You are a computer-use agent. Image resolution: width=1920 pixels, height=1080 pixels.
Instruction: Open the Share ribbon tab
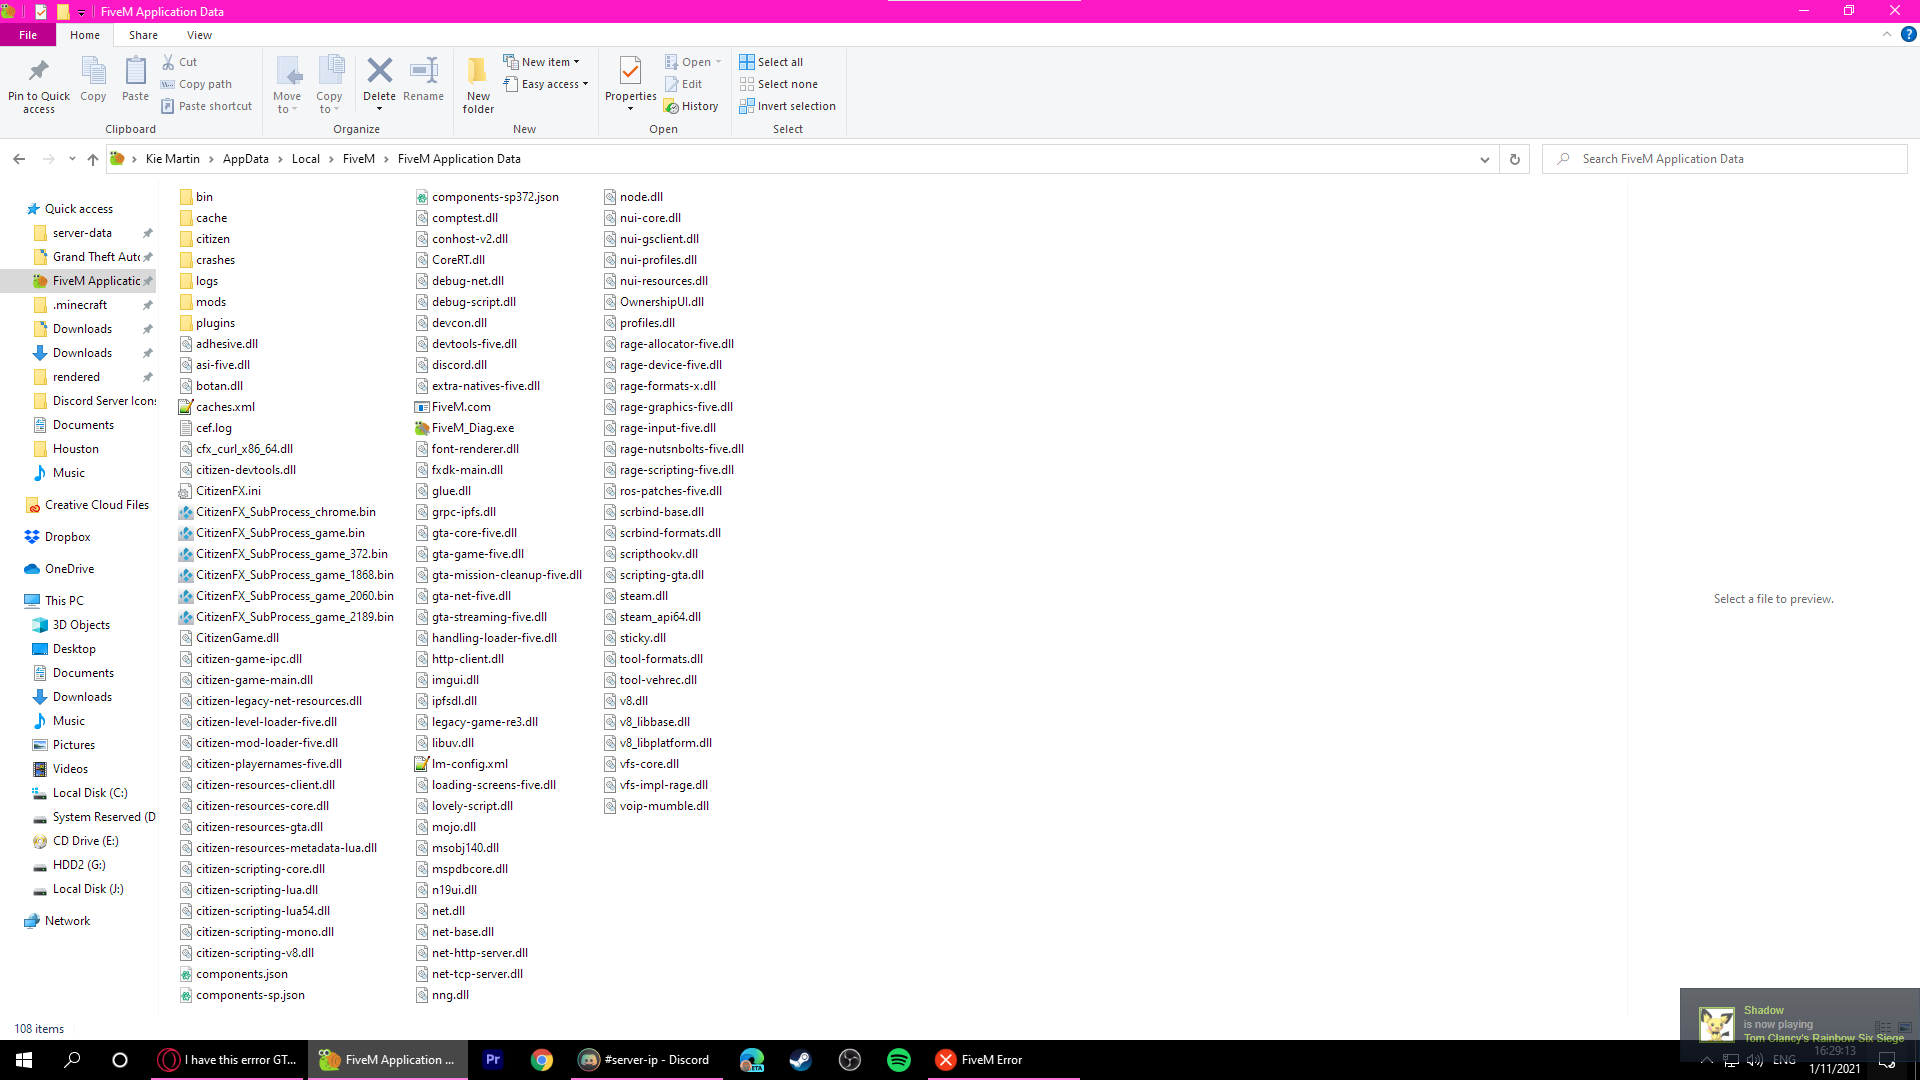click(143, 35)
